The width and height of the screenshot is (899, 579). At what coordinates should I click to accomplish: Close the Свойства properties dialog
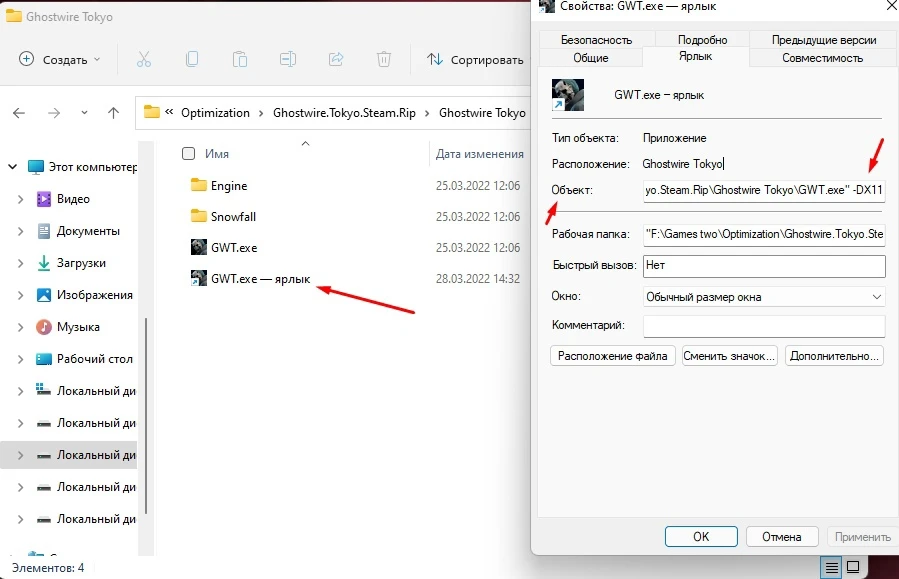(x=892, y=5)
